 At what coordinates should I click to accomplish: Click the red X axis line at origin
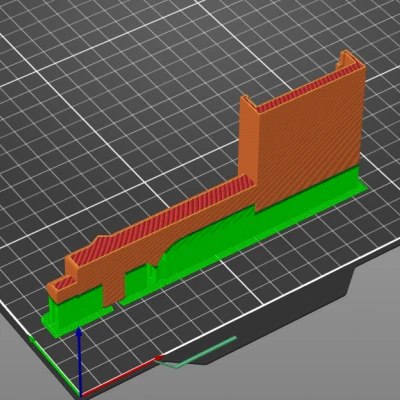coord(122,376)
